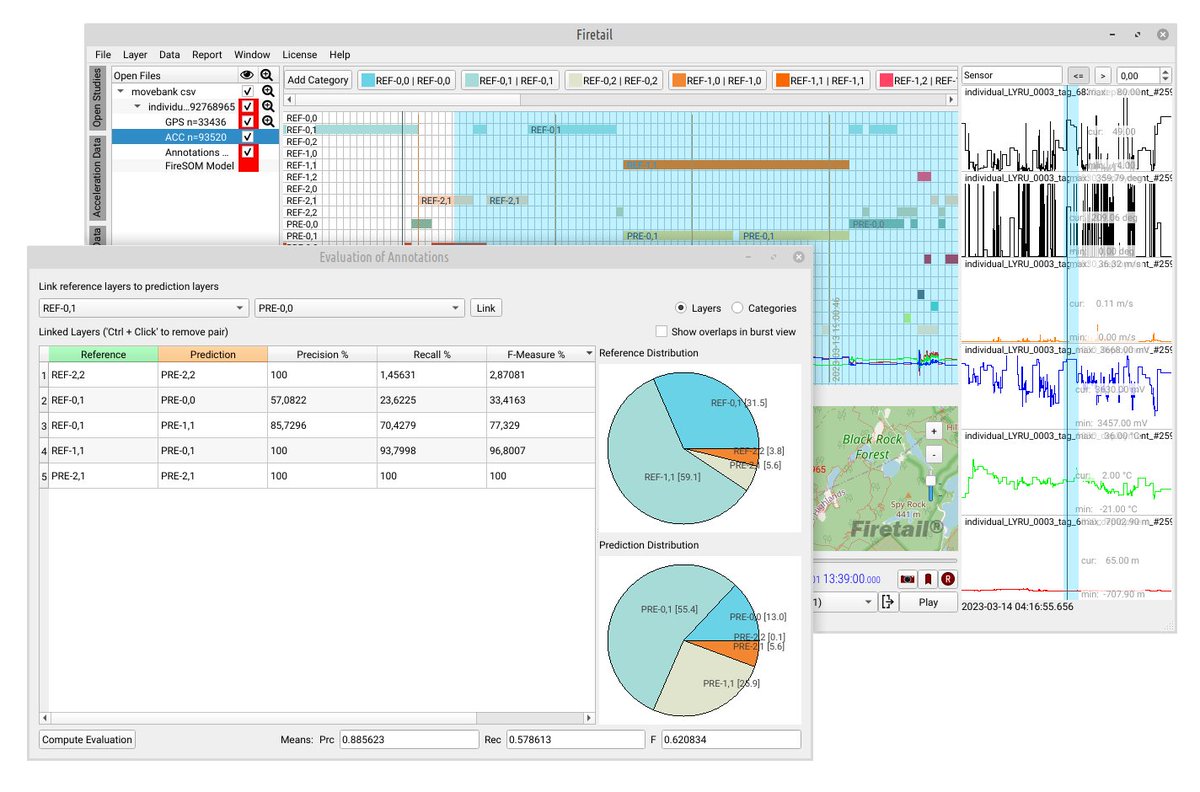Select the Categories radio button
Image resolution: width=1200 pixels, height=792 pixels.
[738, 308]
